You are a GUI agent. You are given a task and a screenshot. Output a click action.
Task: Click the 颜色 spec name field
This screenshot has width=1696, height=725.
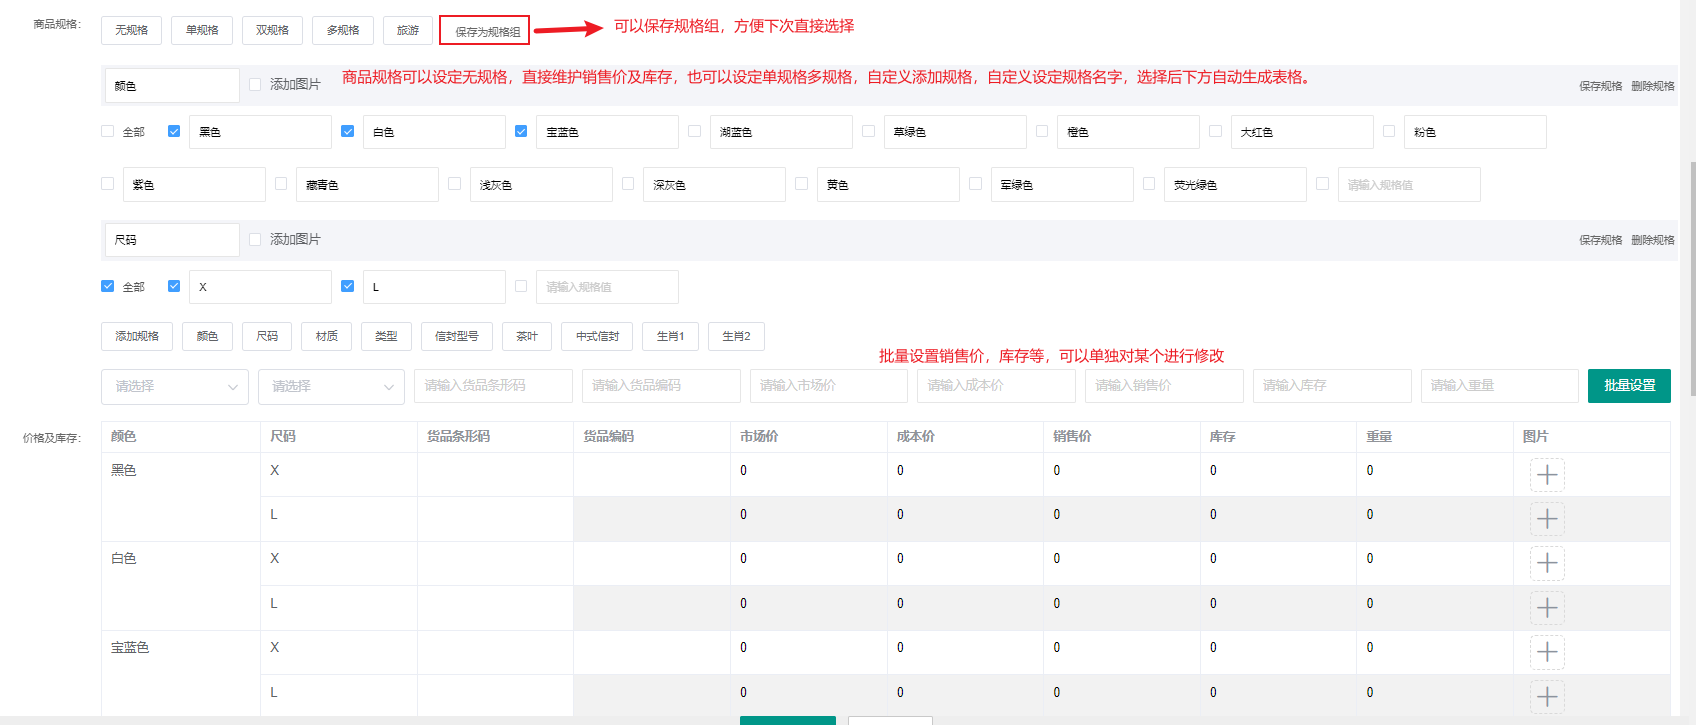coord(172,86)
